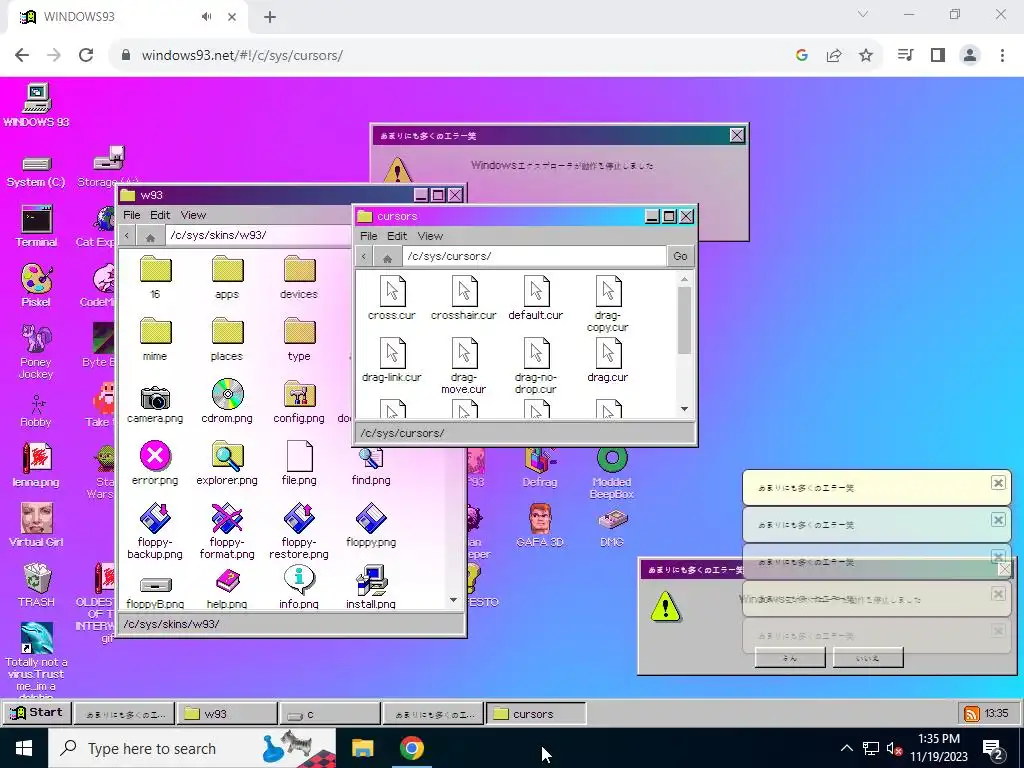Click cursors window vertical scrollbar thumb
Image resolution: width=1024 pixels, height=768 pixels.
(684, 320)
